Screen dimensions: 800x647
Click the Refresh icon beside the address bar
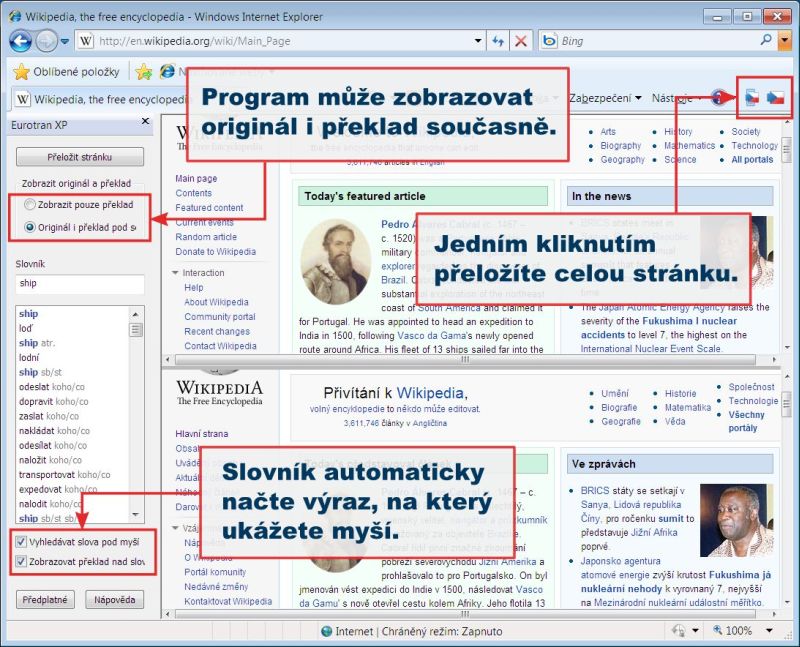click(x=498, y=41)
